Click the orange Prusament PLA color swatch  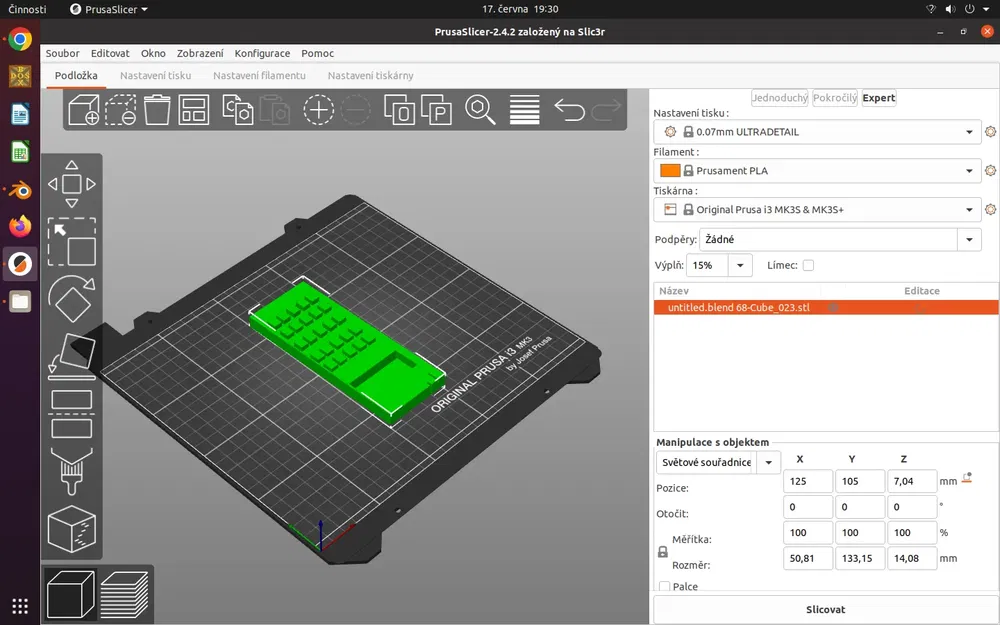tap(670, 170)
